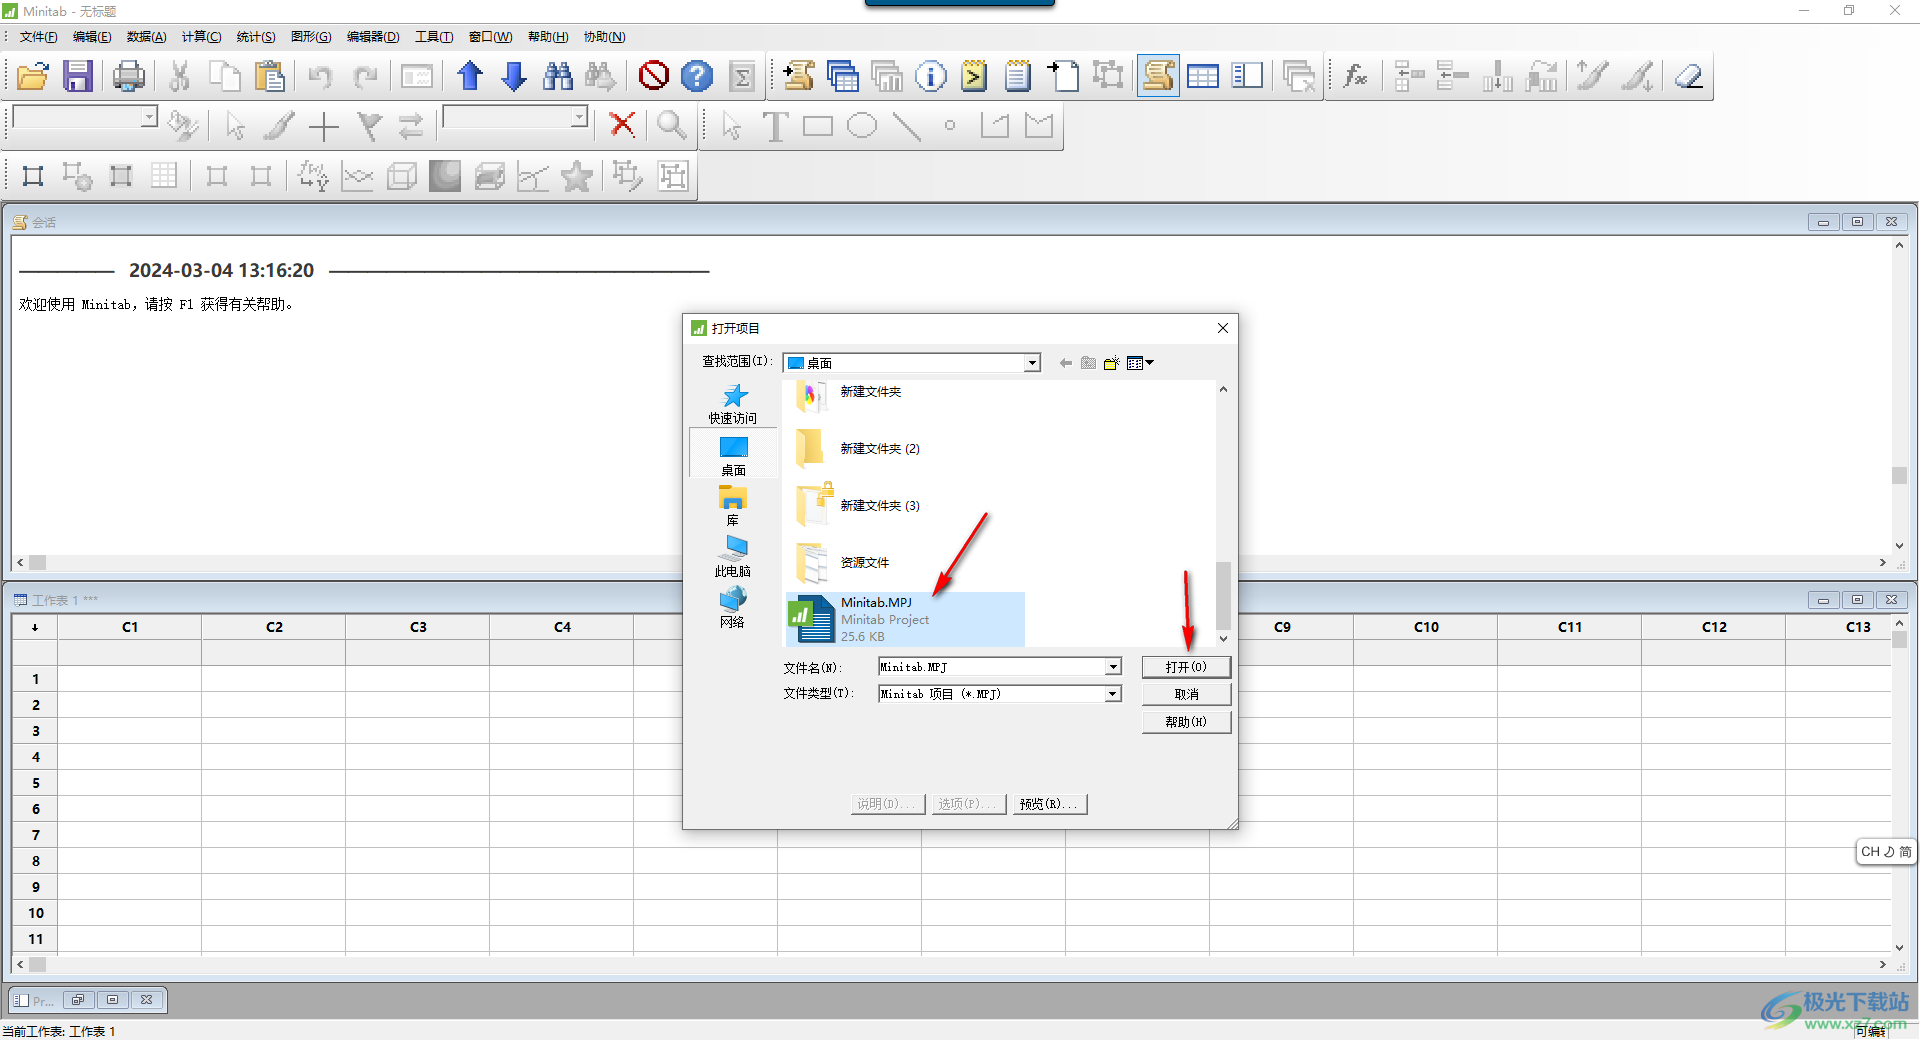The image size is (1920, 1040).
Task: Click the 取消 button
Action: 1186,694
